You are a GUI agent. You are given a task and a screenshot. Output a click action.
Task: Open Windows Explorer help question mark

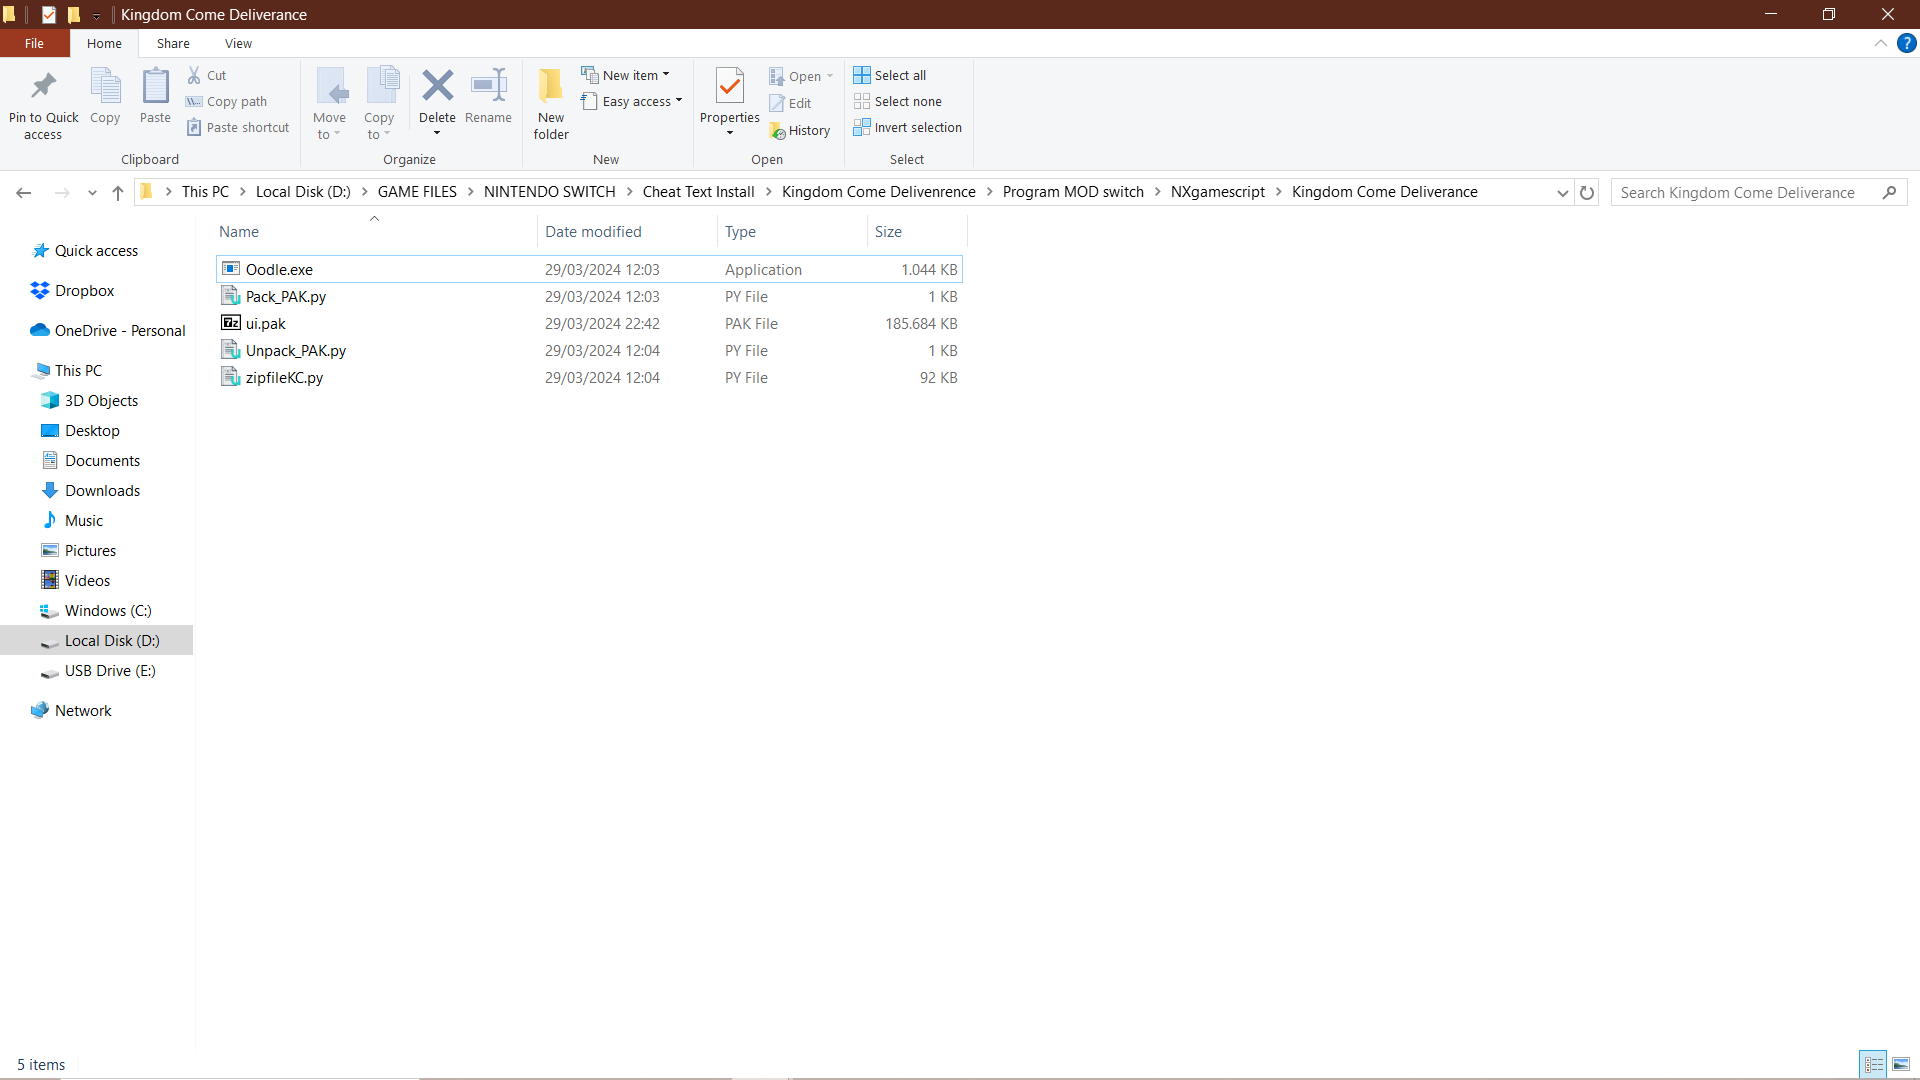click(1907, 43)
